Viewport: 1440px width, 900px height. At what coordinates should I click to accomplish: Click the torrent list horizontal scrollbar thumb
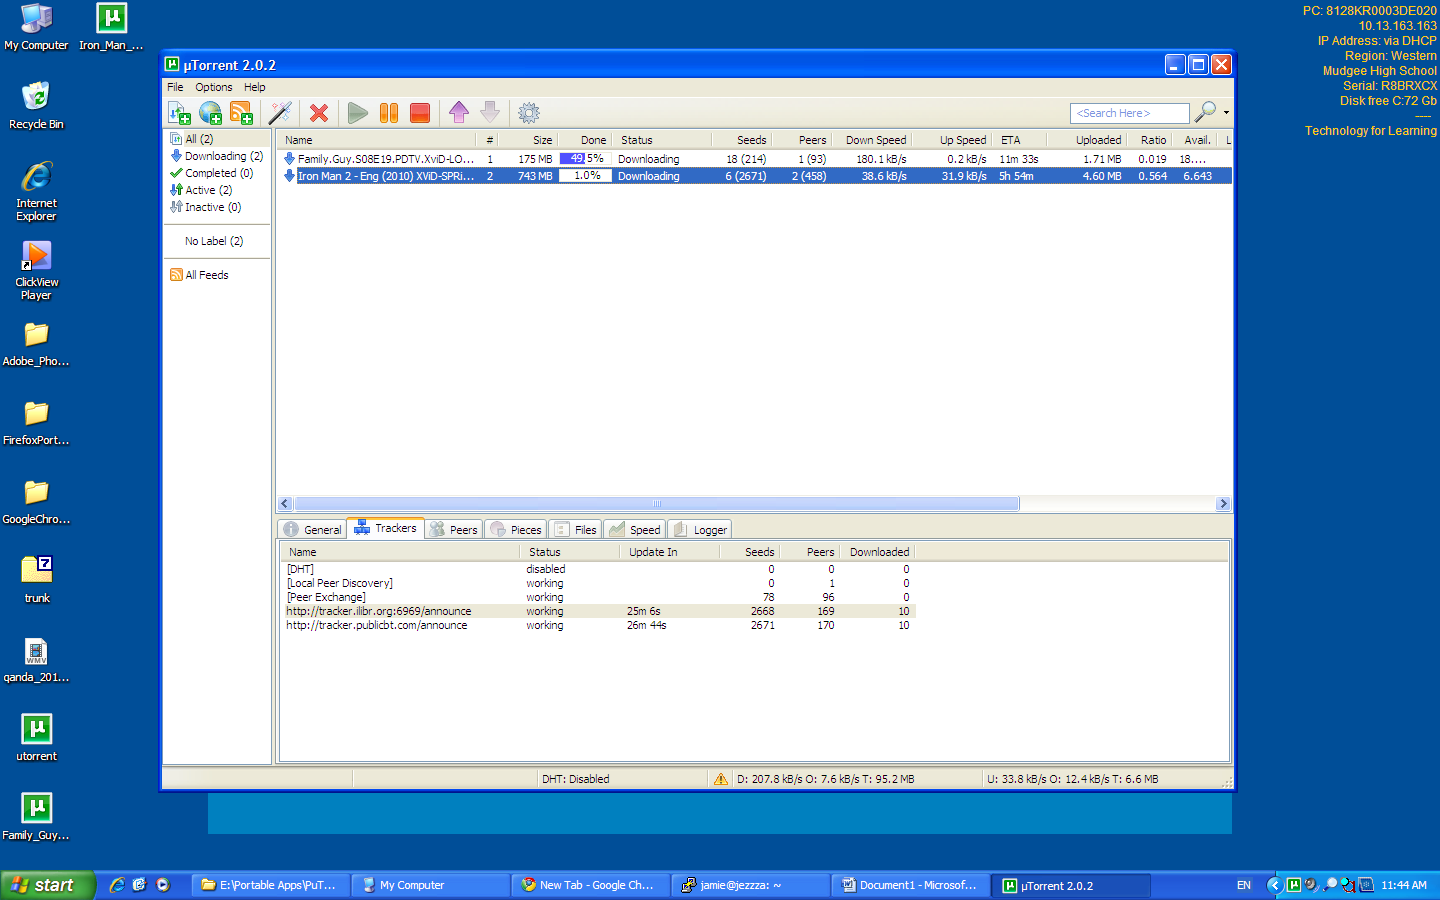(657, 504)
